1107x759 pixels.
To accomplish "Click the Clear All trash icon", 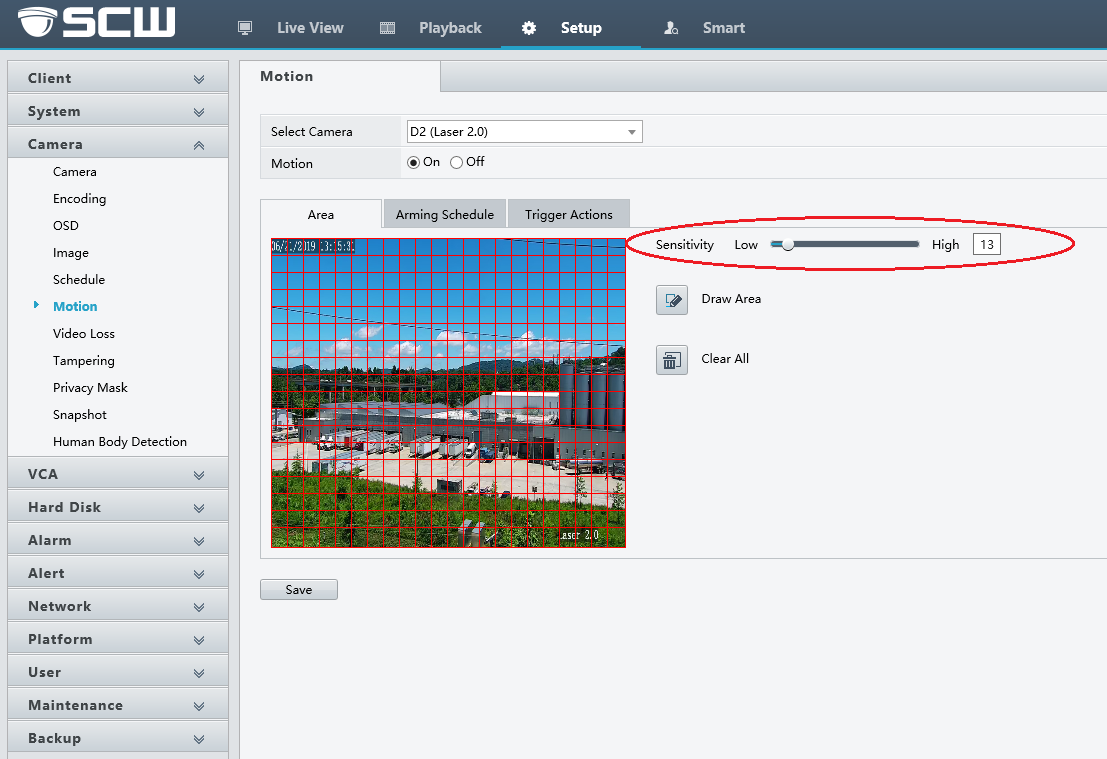I will (x=672, y=360).
